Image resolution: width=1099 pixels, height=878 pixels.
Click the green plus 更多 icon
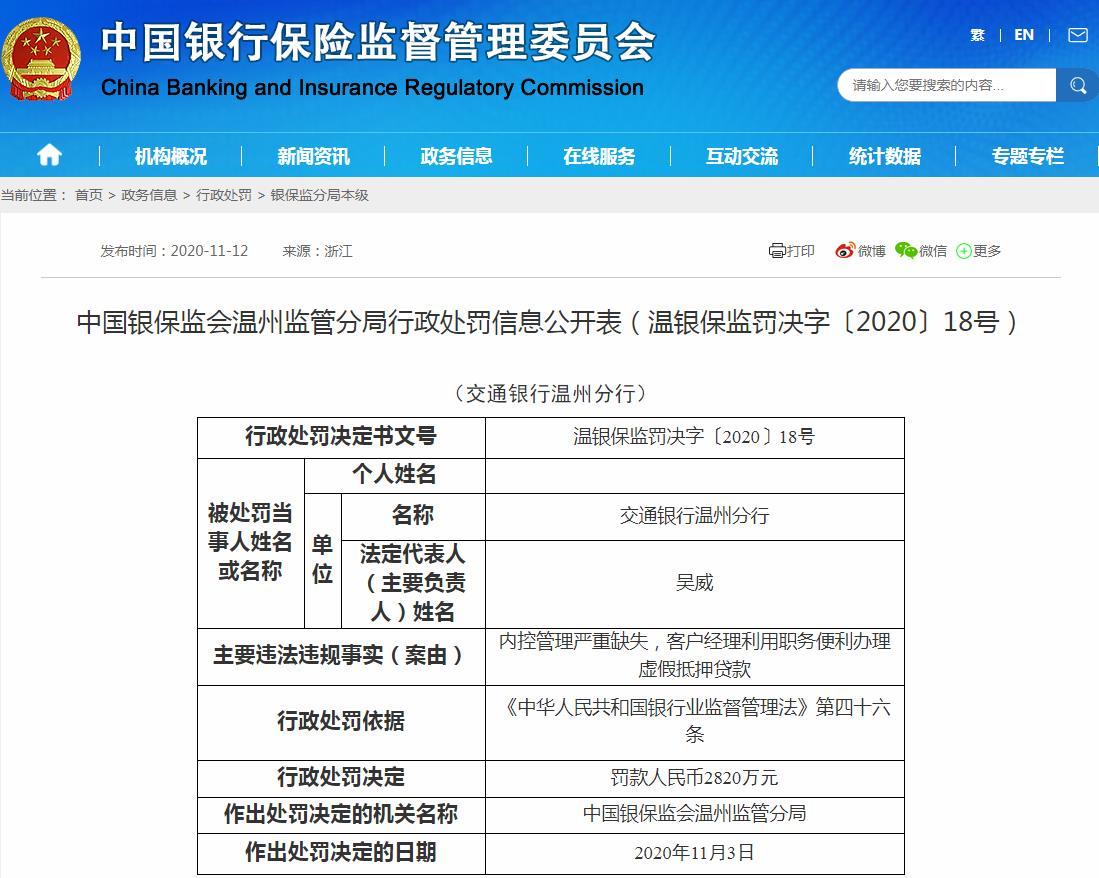click(x=964, y=251)
